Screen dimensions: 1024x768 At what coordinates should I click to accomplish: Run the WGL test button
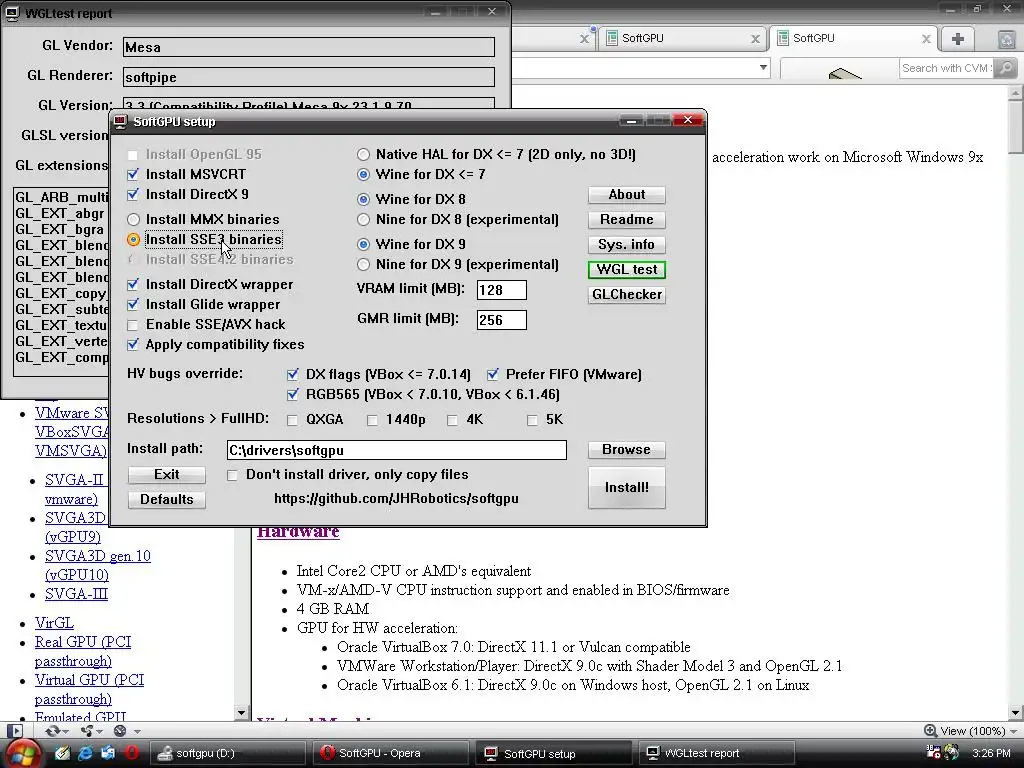click(626, 269)
